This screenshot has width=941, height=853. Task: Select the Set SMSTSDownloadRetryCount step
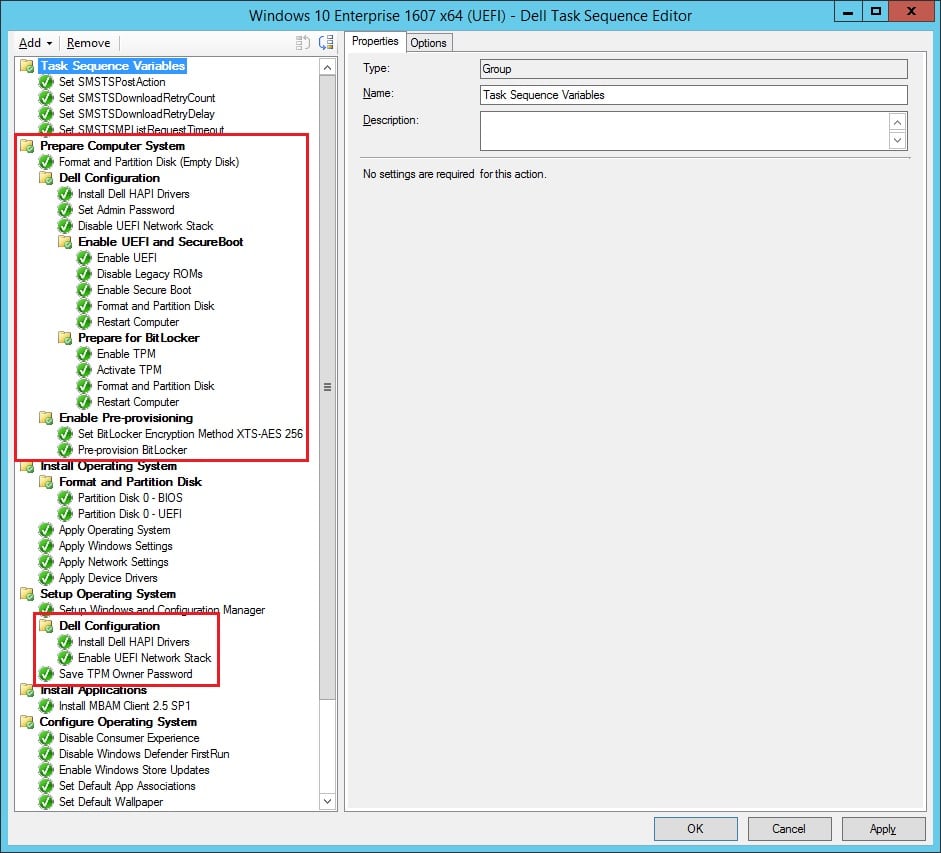(137, 98)
